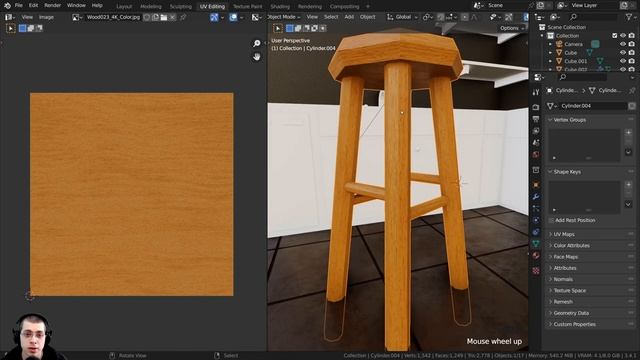Switch to the Layout workspace tab
The width and height of the screenshot is (640, 360).
124,7
